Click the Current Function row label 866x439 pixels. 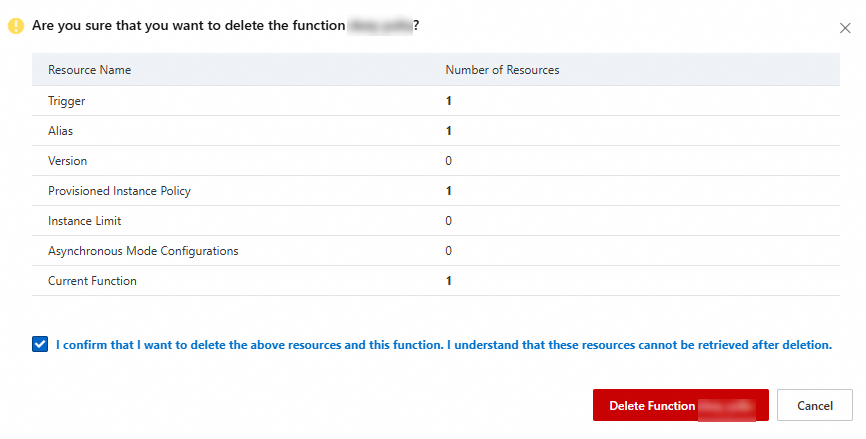[x=92, y=281]
